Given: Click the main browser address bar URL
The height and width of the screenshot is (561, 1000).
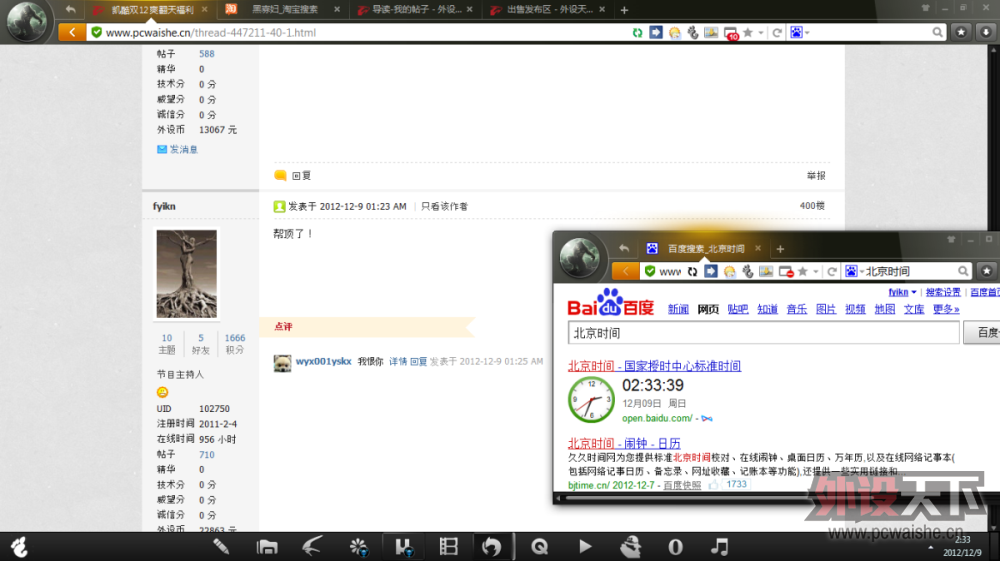Looking at the screenshot, I should 210,33.
